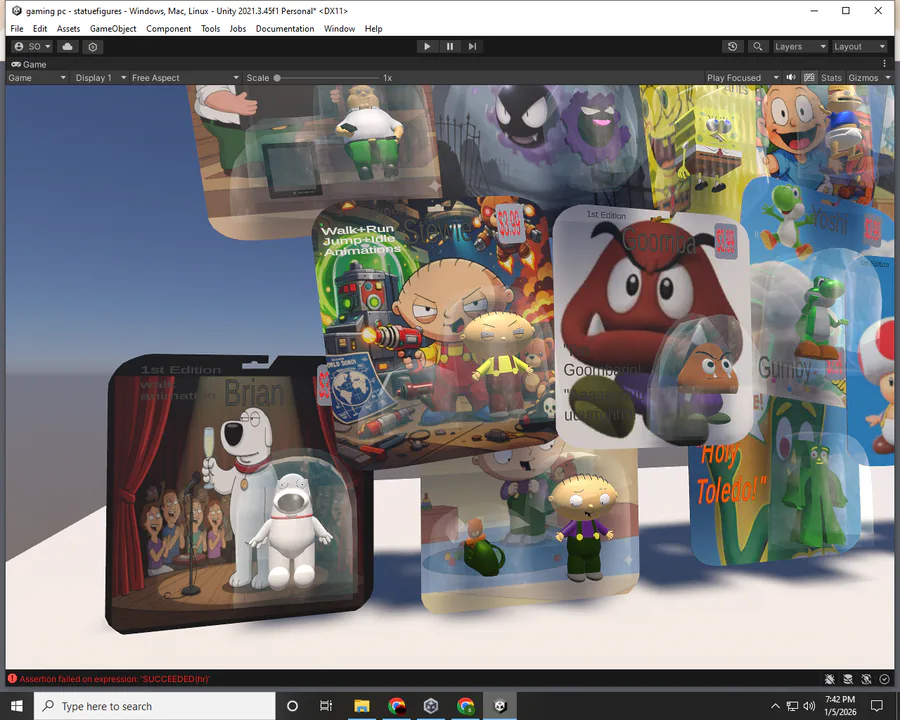Screen dimensions: 900x720
Task: Open the Window menu
Action: coord(339,29)
